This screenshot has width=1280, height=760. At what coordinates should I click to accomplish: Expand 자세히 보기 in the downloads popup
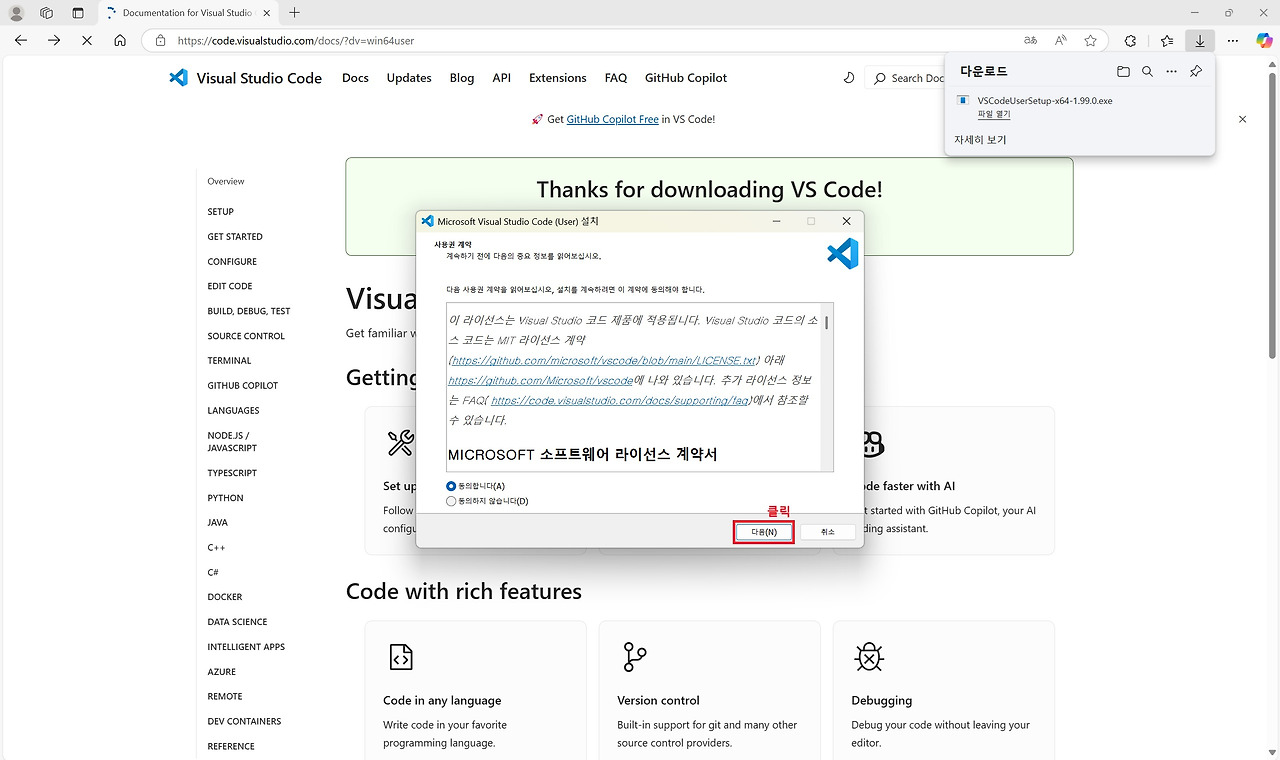pos(978,139)
